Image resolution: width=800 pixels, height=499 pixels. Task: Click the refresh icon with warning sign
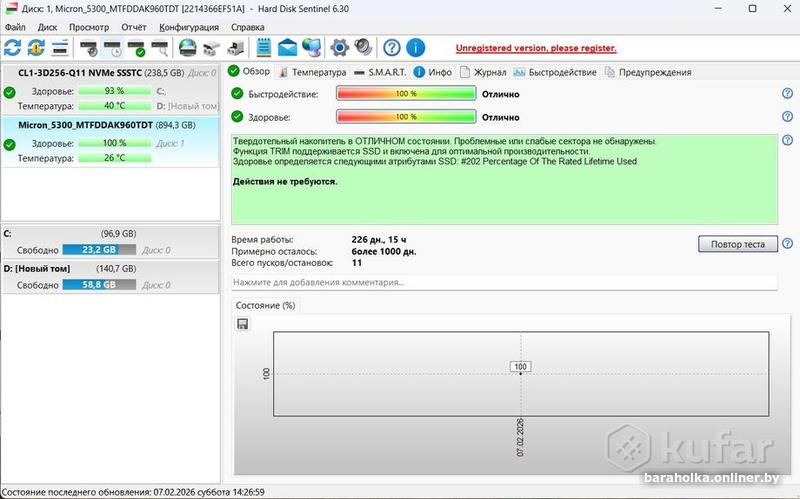(x=36, y=48)
